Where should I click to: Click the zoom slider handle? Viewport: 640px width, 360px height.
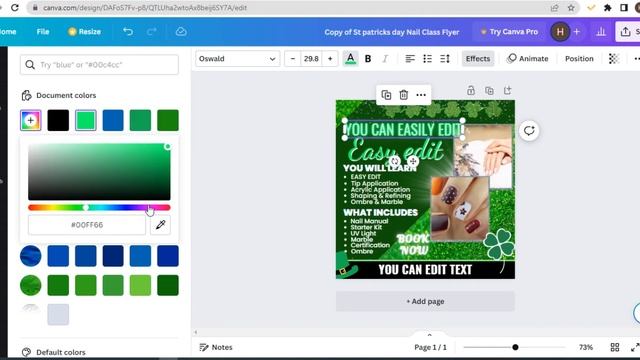pyautogui.click(x=515, y=347)
